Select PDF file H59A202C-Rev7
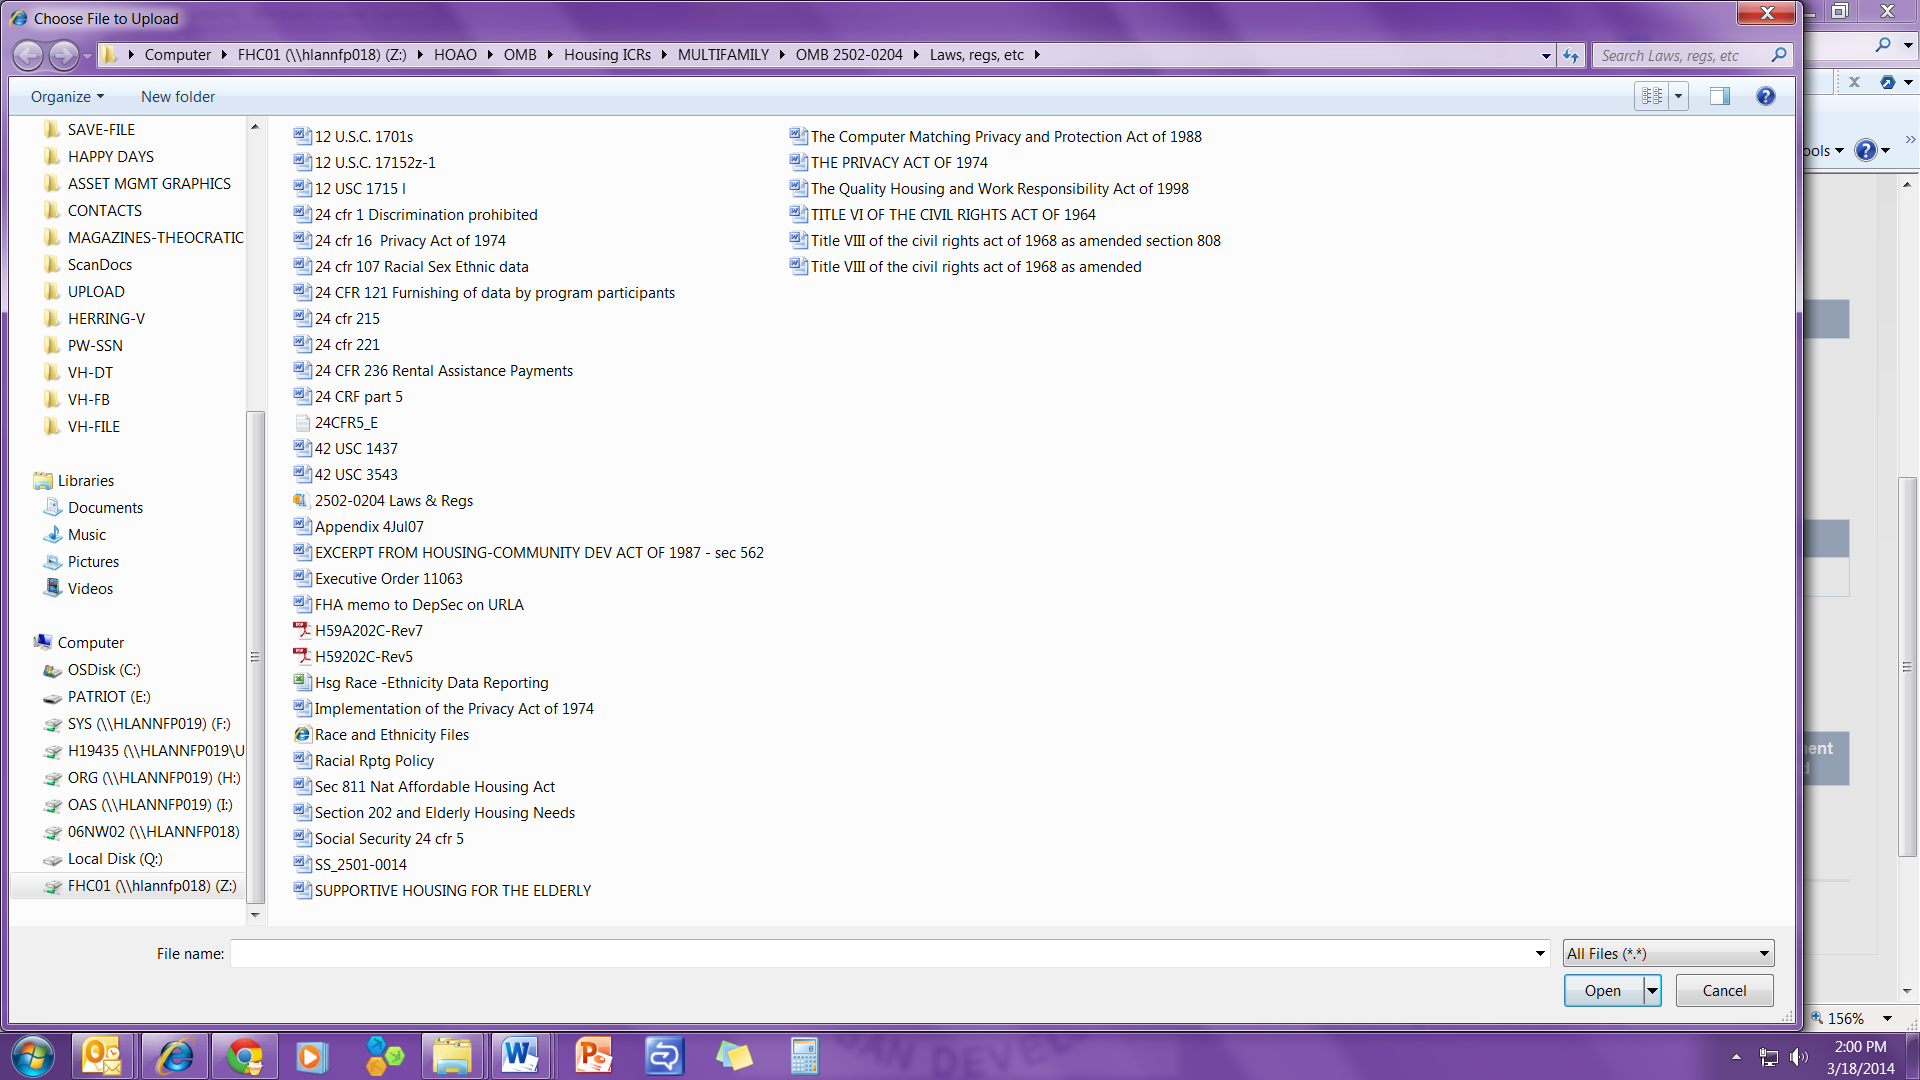The image size is (1920, 1080). (x=368, y=630)
